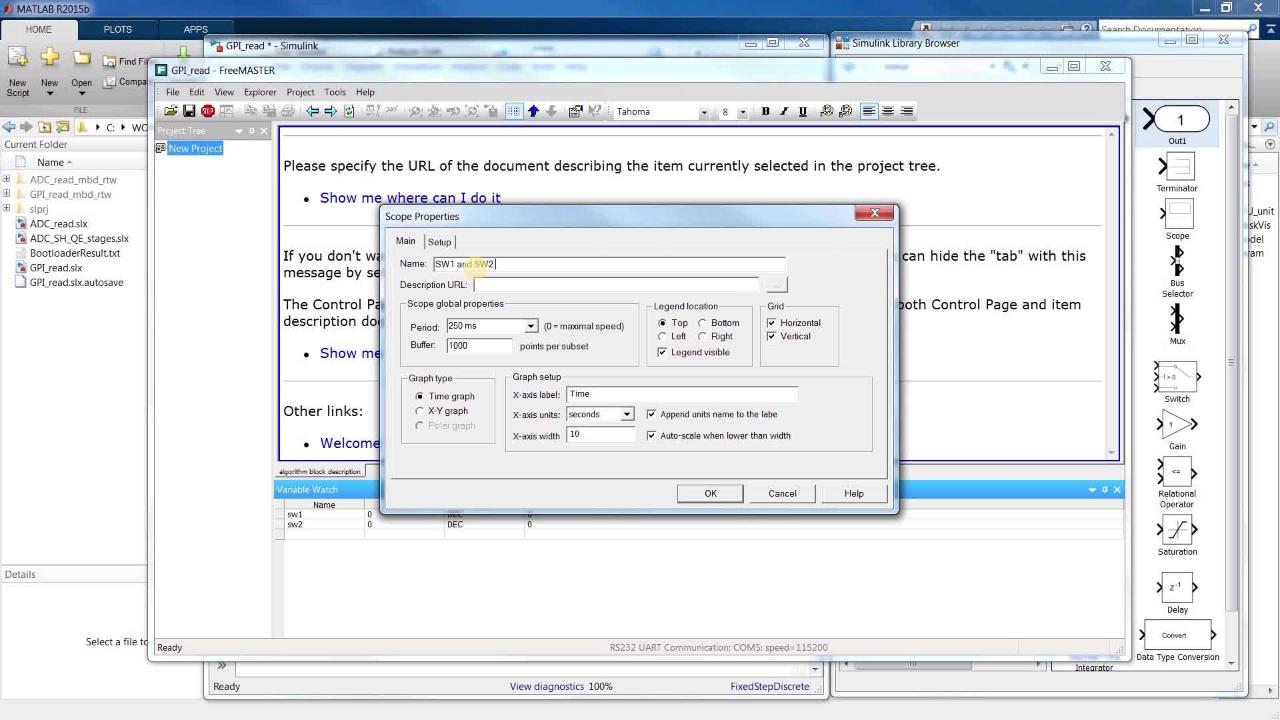Click the Description URL input field

coord(615,285)
